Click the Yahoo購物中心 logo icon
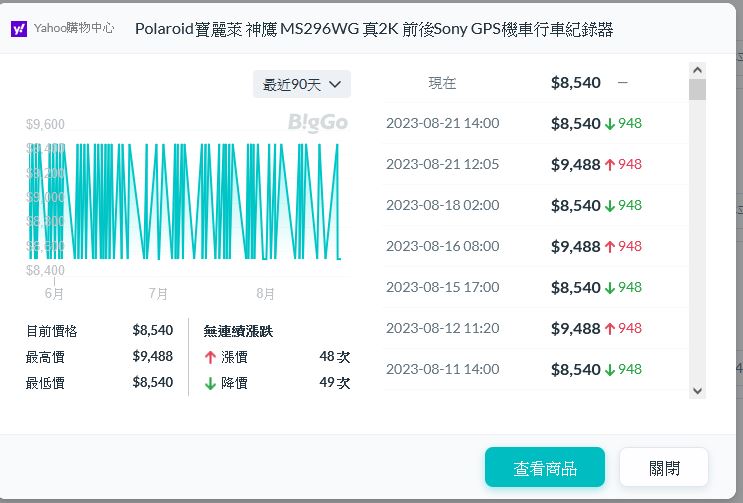 click(x=19, y=29)
